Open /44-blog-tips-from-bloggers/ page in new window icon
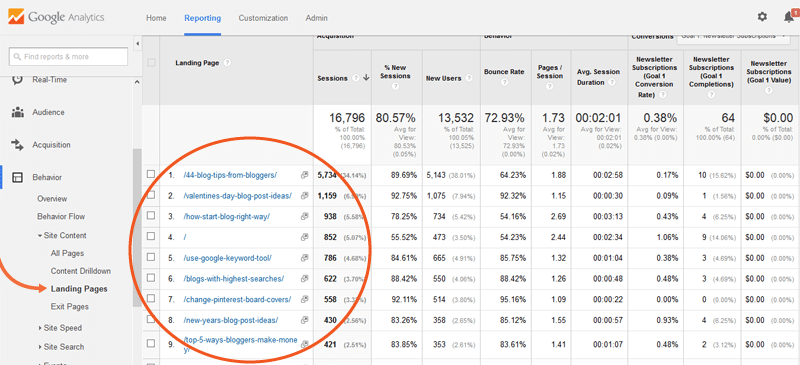Screen dimensions: 800x365 coord(305,175)
